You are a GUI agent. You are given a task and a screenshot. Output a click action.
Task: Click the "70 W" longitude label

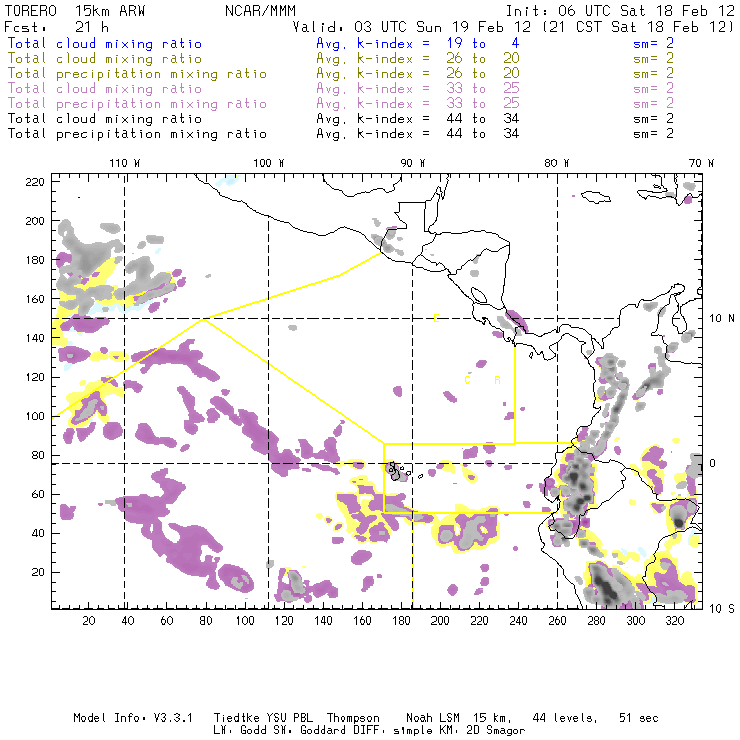[x=701, y=163]
